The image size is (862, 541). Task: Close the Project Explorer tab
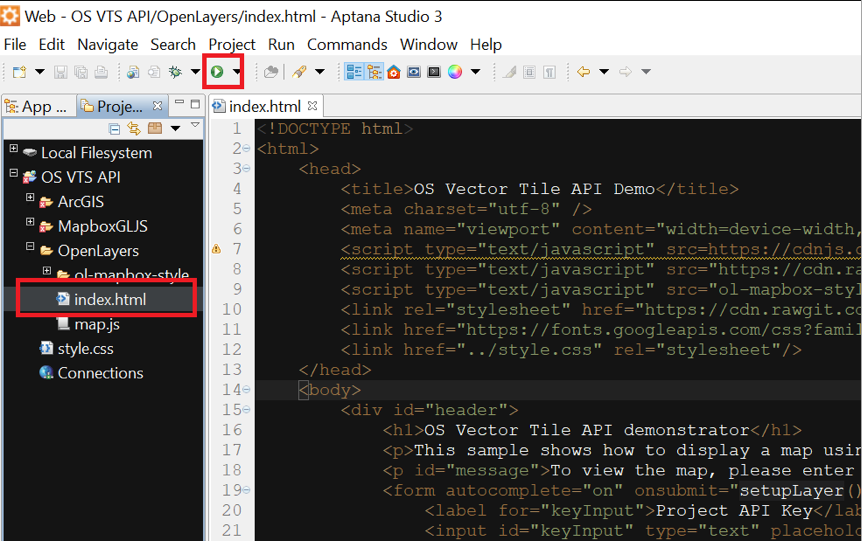[157, 106]
